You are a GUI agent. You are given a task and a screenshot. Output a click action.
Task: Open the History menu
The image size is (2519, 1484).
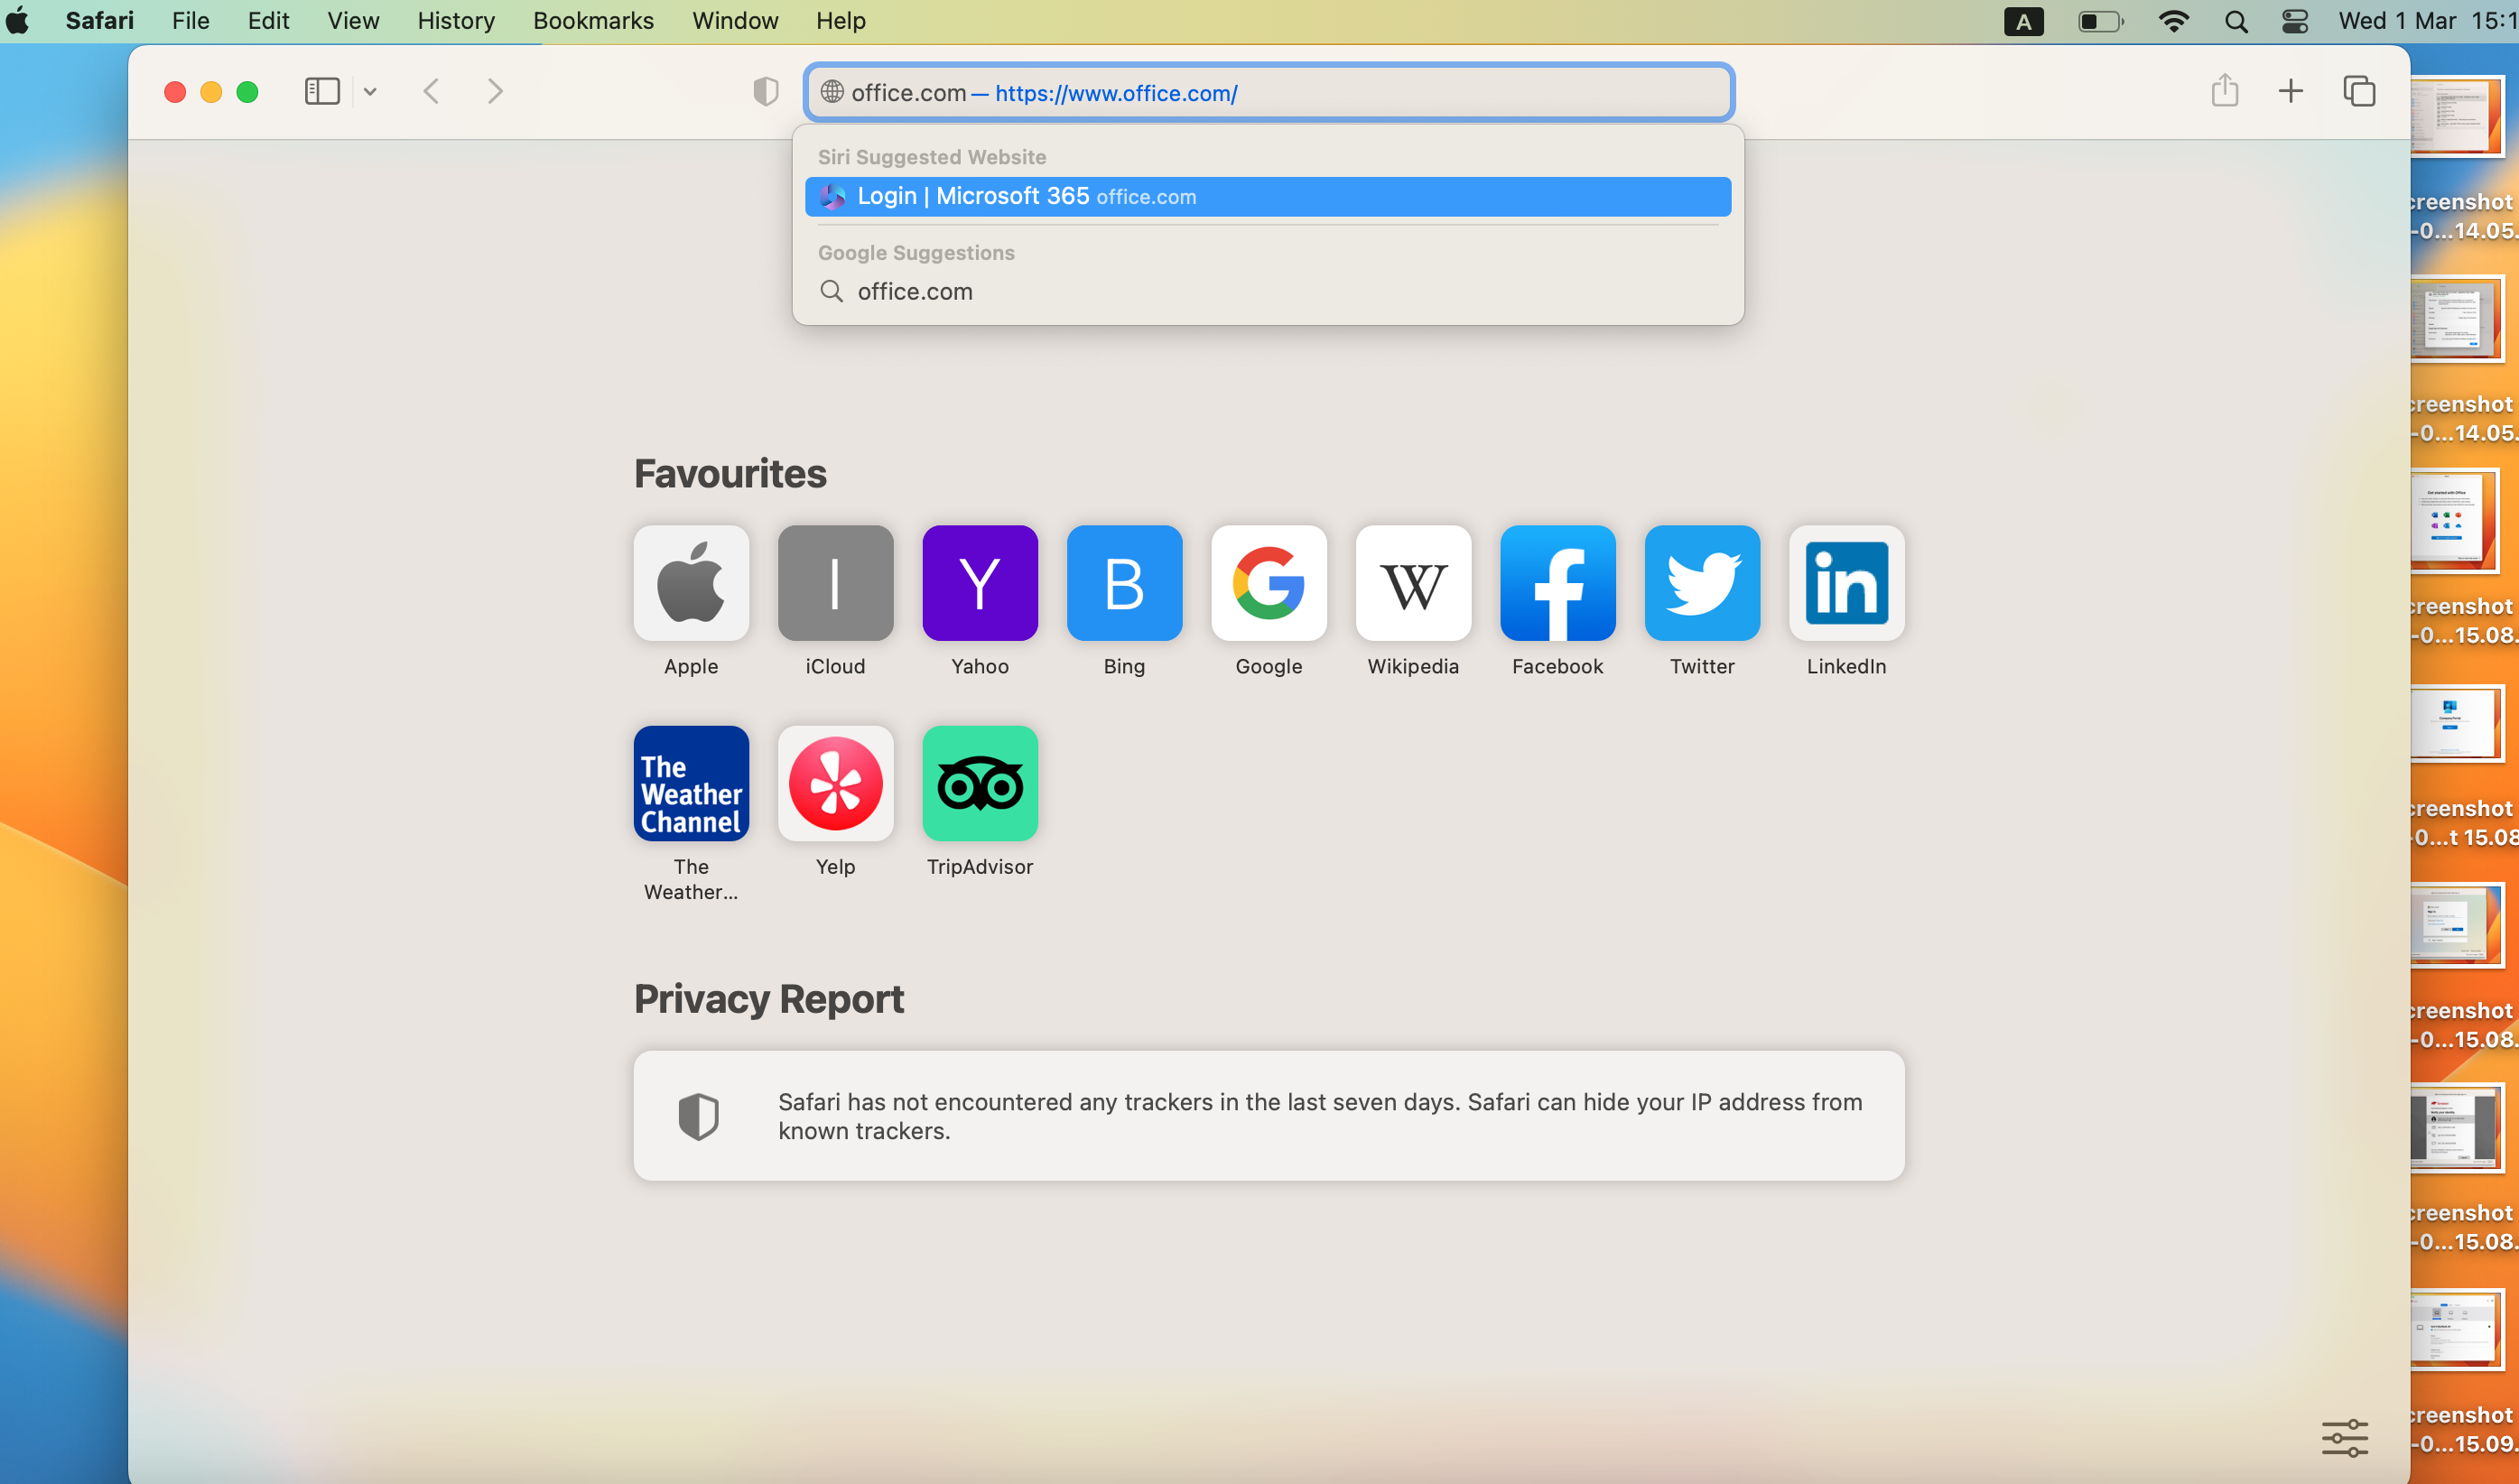tap(456, 21)
